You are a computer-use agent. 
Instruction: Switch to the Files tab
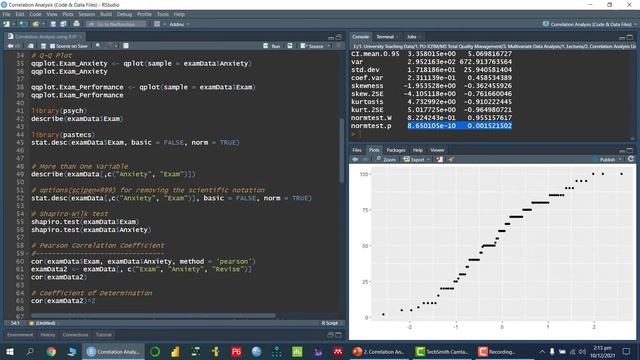point(357,150)
